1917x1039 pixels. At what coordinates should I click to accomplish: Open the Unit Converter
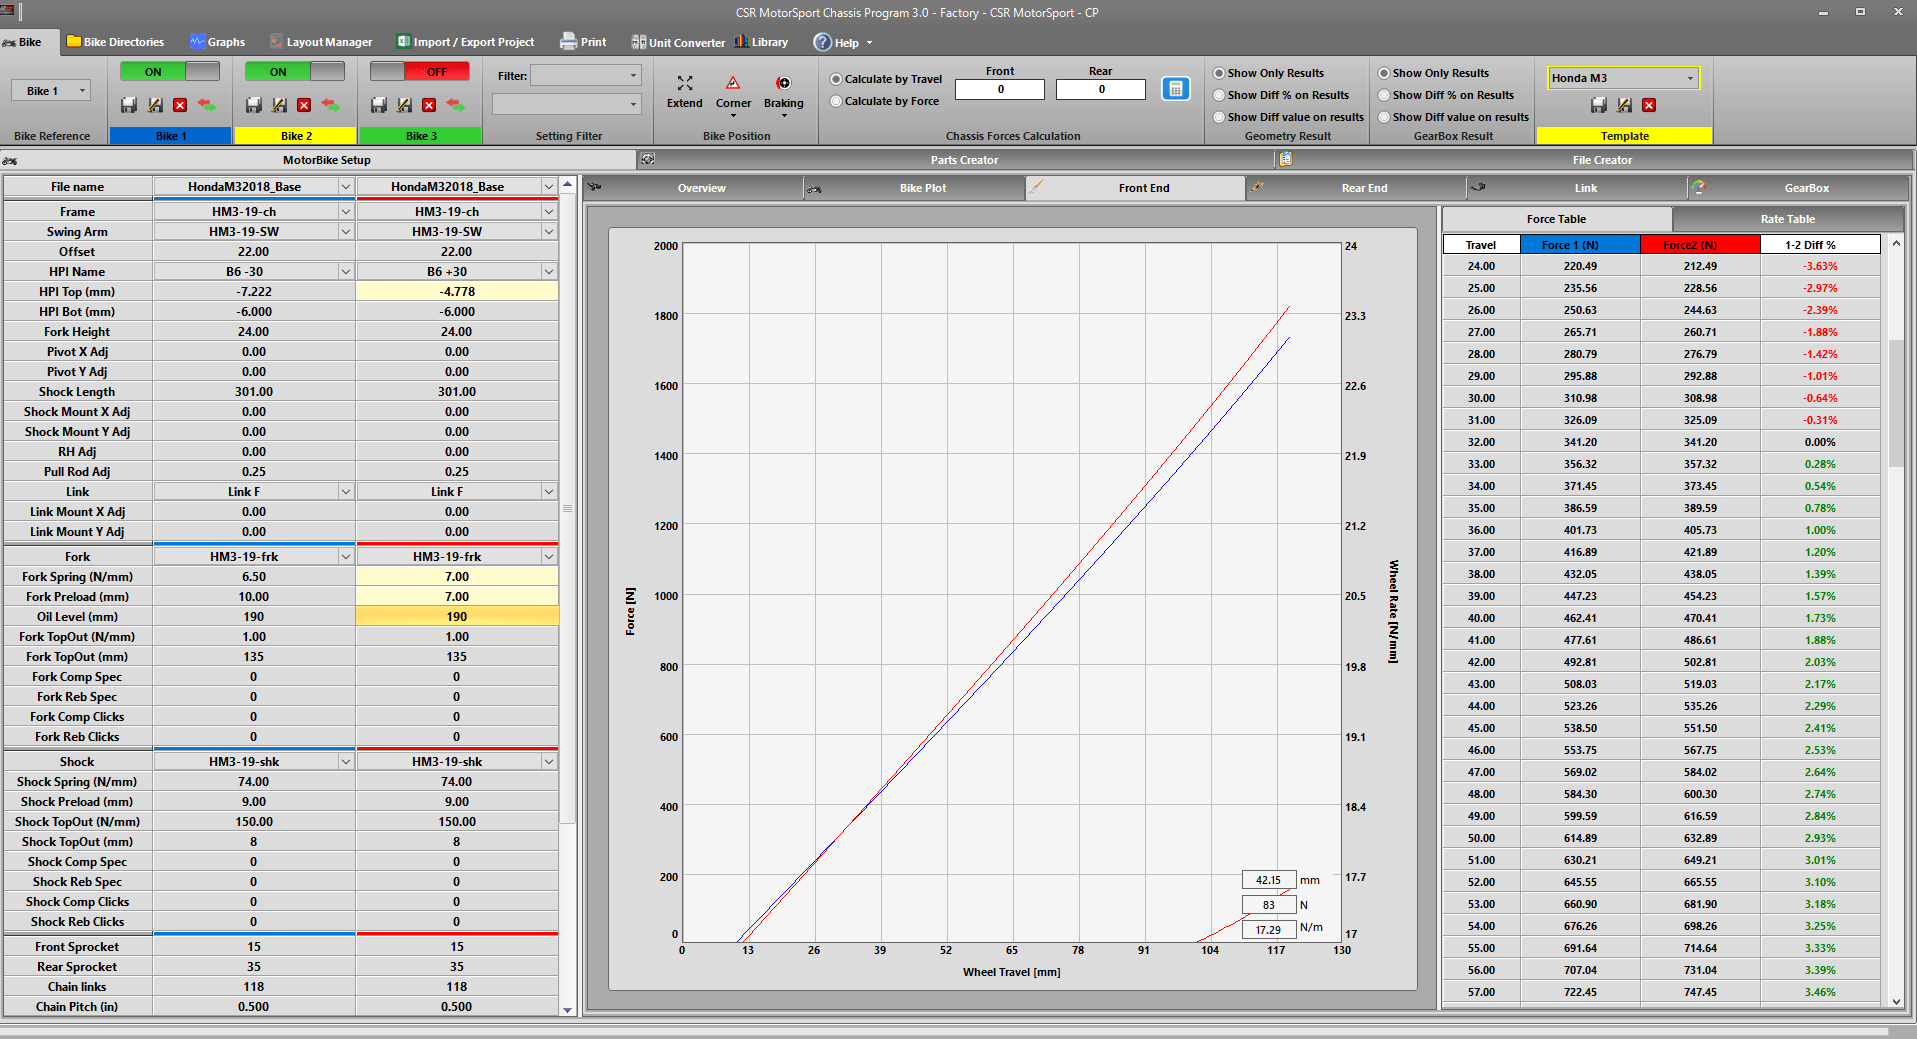tap(678, 42)
